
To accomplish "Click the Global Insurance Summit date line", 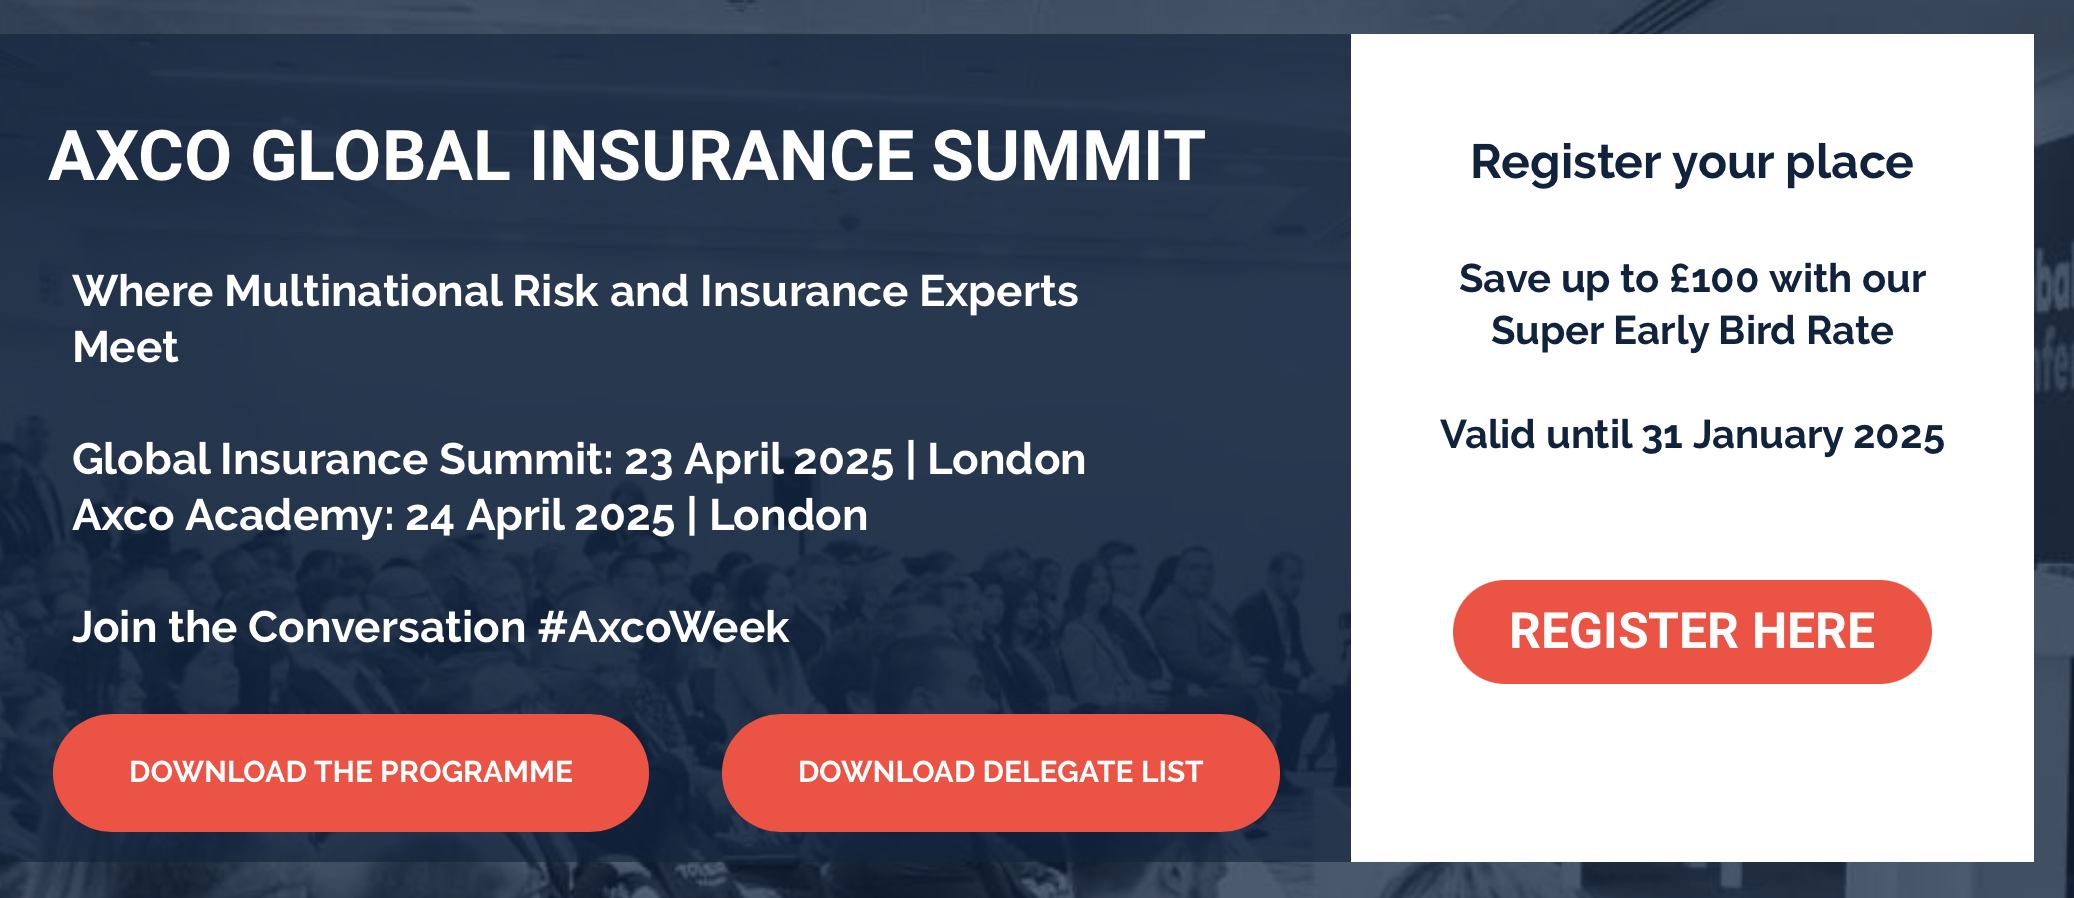I will [579, 460].
